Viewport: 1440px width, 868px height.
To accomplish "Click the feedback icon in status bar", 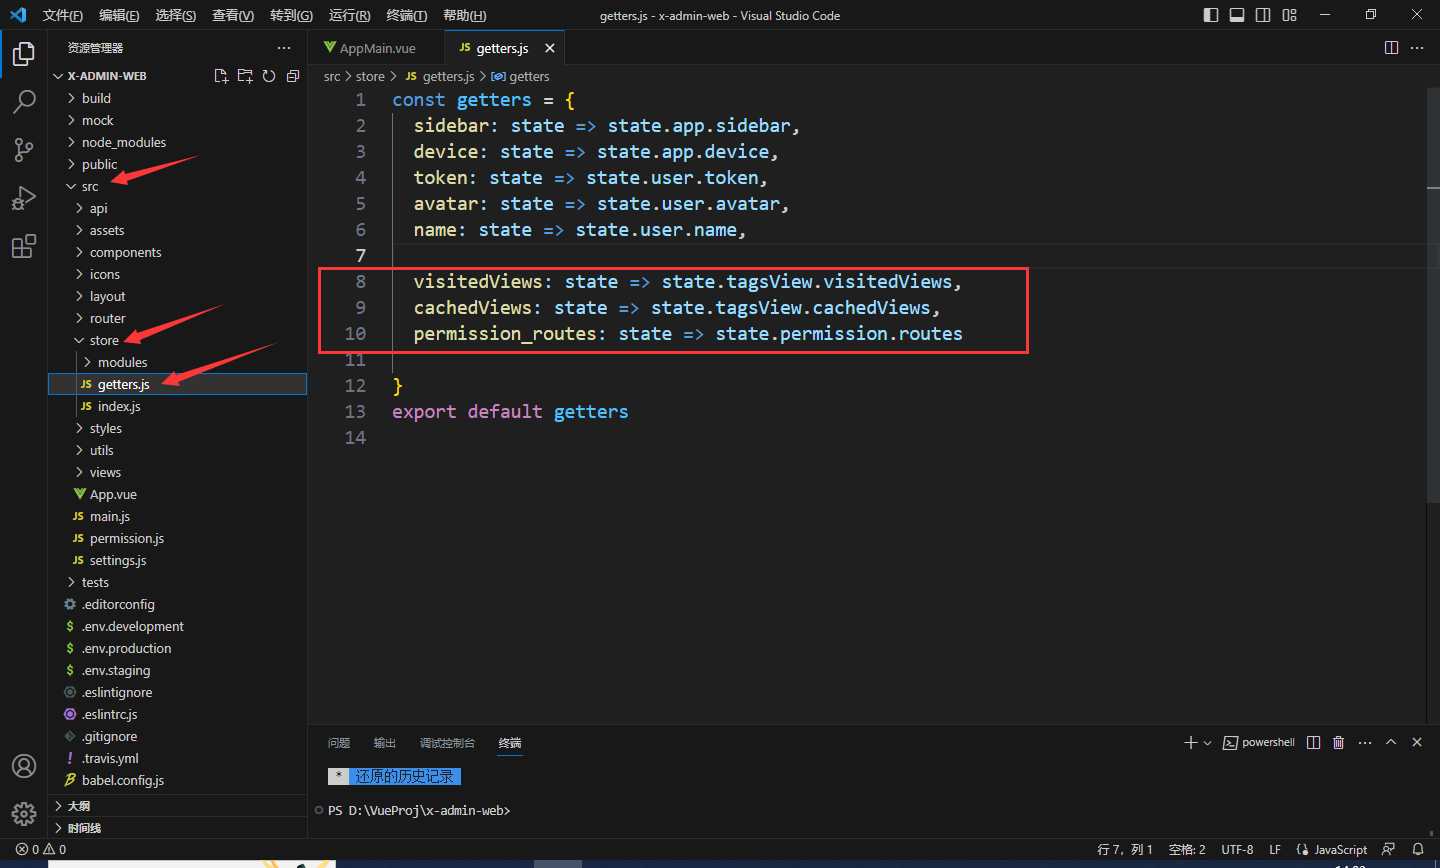I will tap(1388, 849).
